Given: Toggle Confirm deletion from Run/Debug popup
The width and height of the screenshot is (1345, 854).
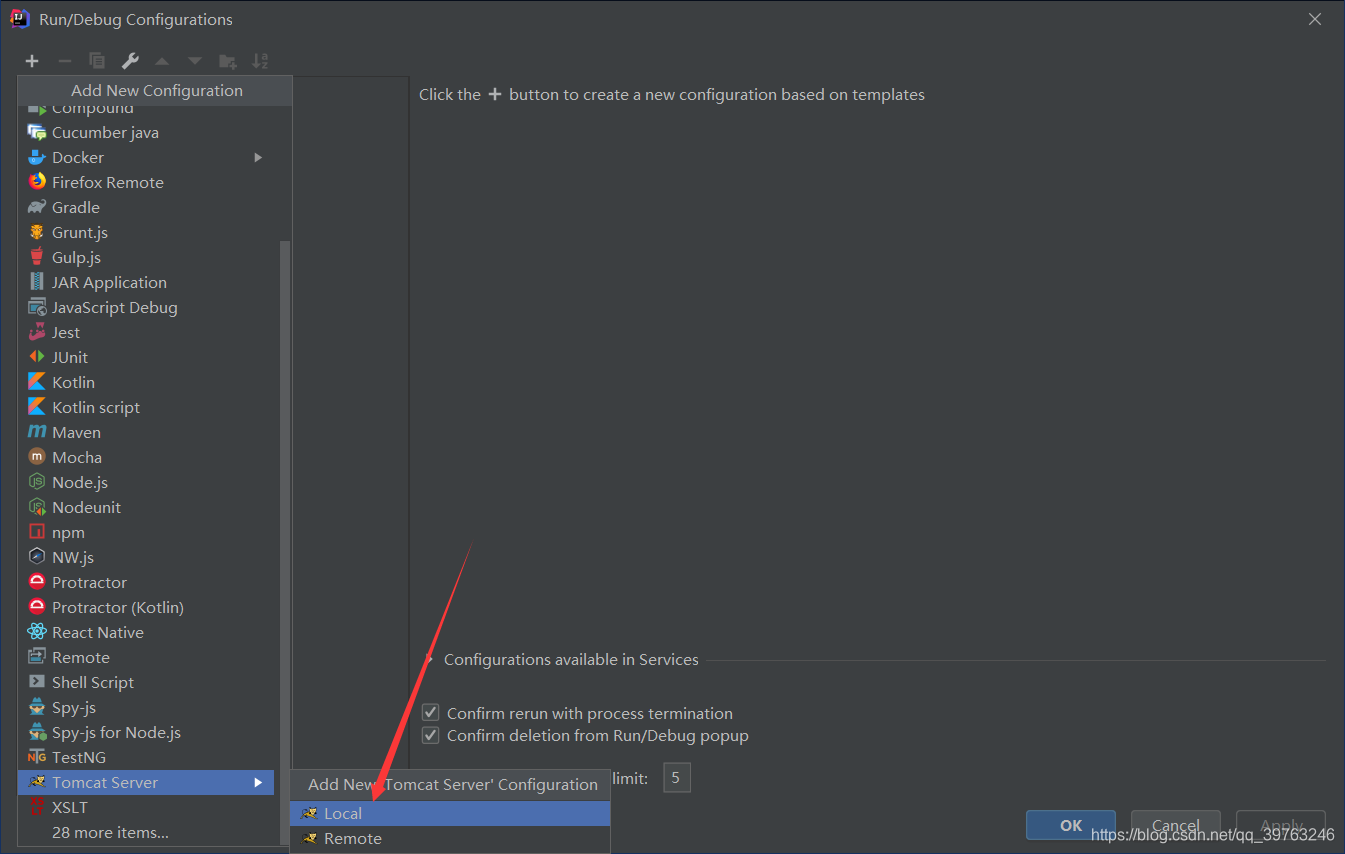Looking at the screenshot, I should pyautogui.click(x=431, y=735).
